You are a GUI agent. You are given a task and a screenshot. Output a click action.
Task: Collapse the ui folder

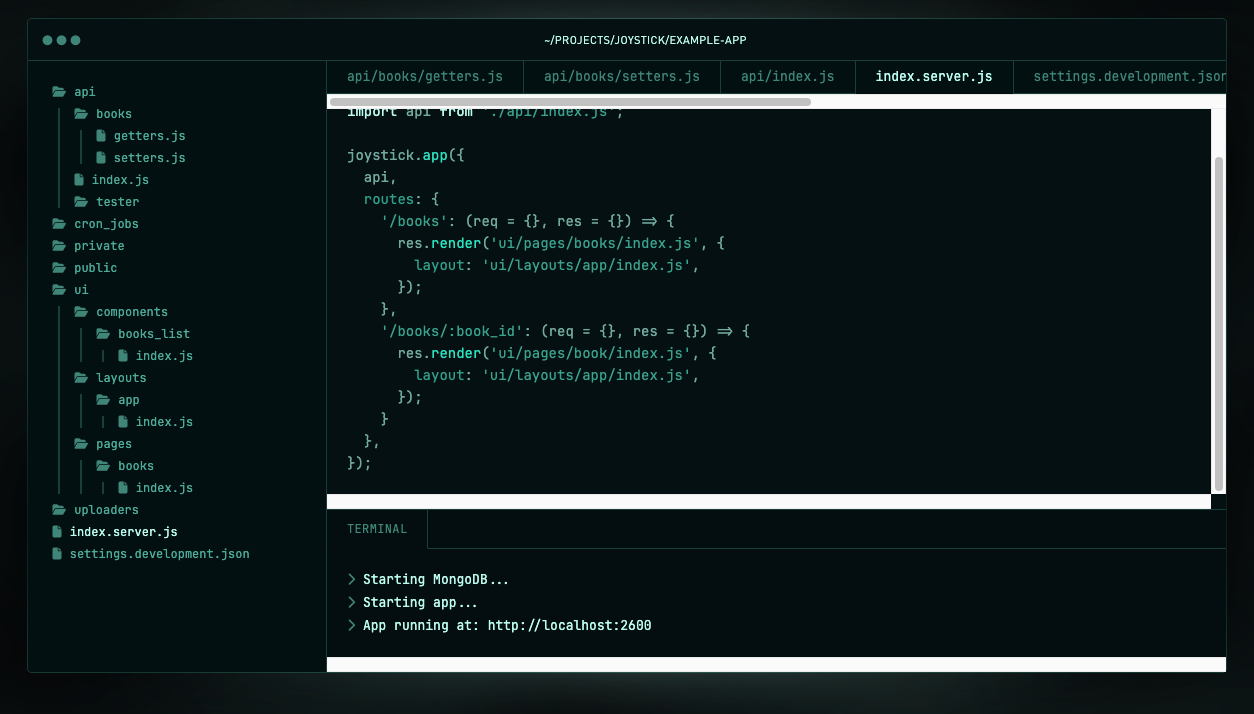pyautogui.click(x=80, y=290)
